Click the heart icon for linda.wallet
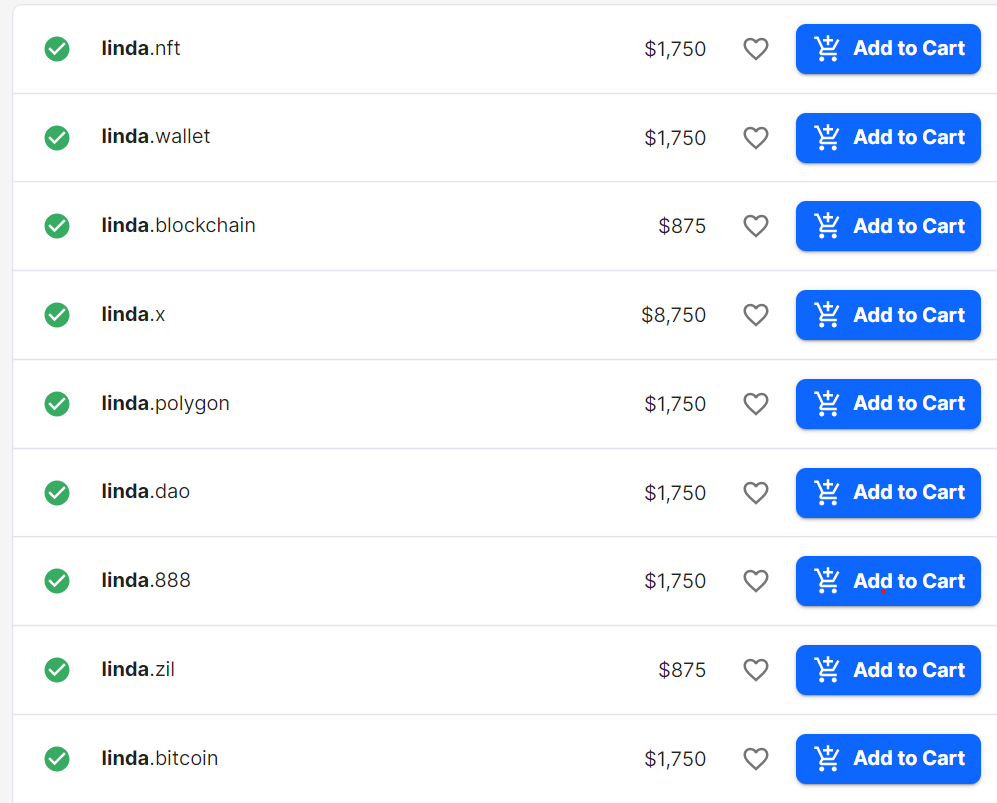The height and width of the screenshot is (803, 997). click(756, 138)
